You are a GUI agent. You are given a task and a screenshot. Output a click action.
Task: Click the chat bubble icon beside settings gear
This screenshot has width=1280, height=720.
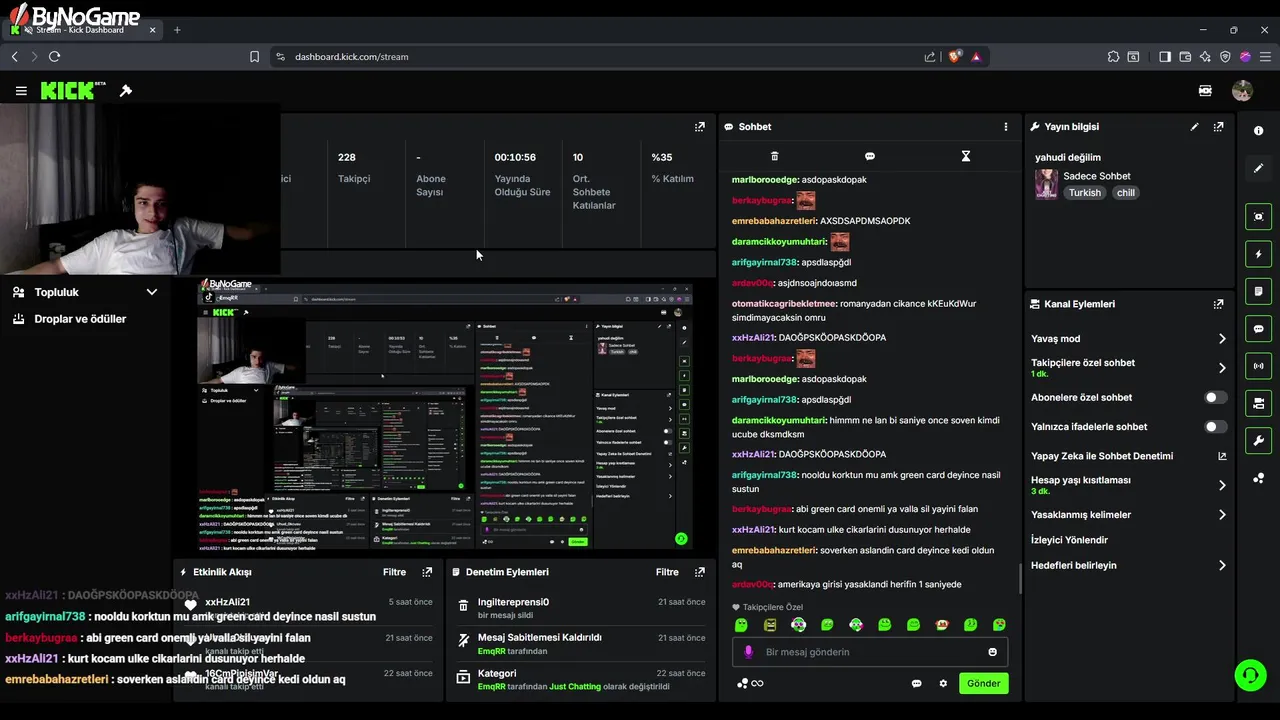point(916,684)
